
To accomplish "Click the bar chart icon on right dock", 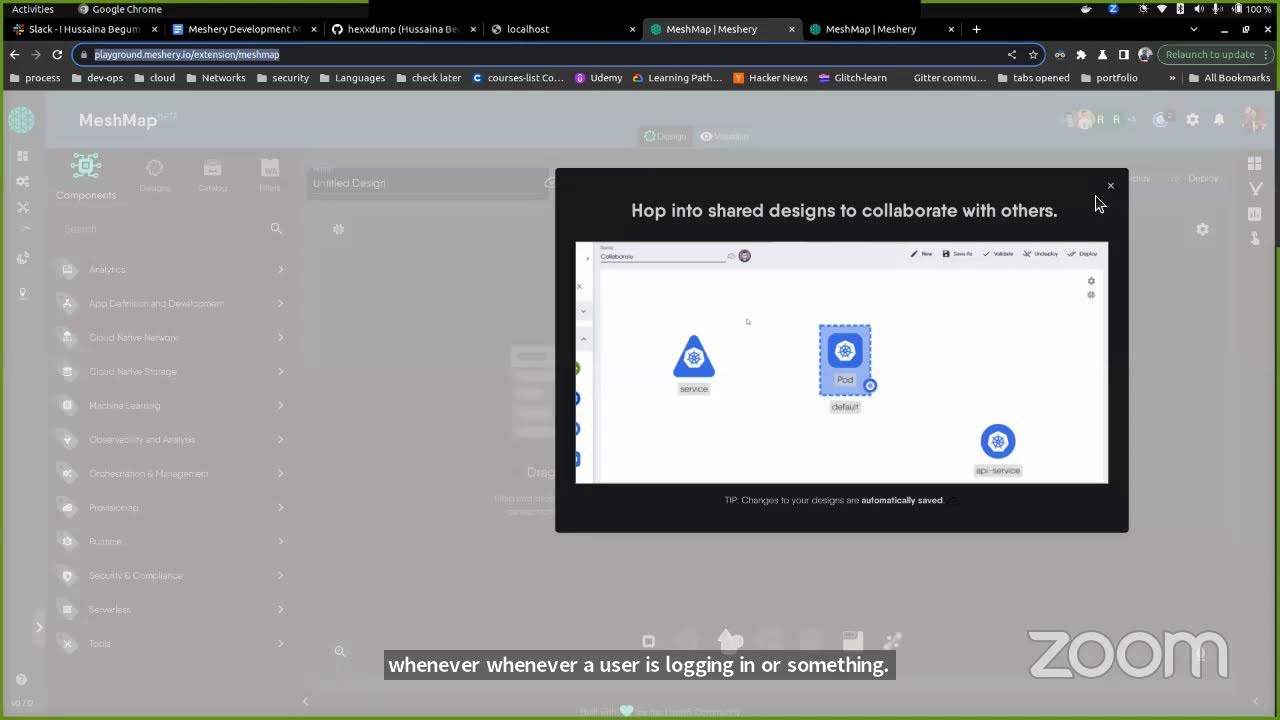I will coord(1255,214).
